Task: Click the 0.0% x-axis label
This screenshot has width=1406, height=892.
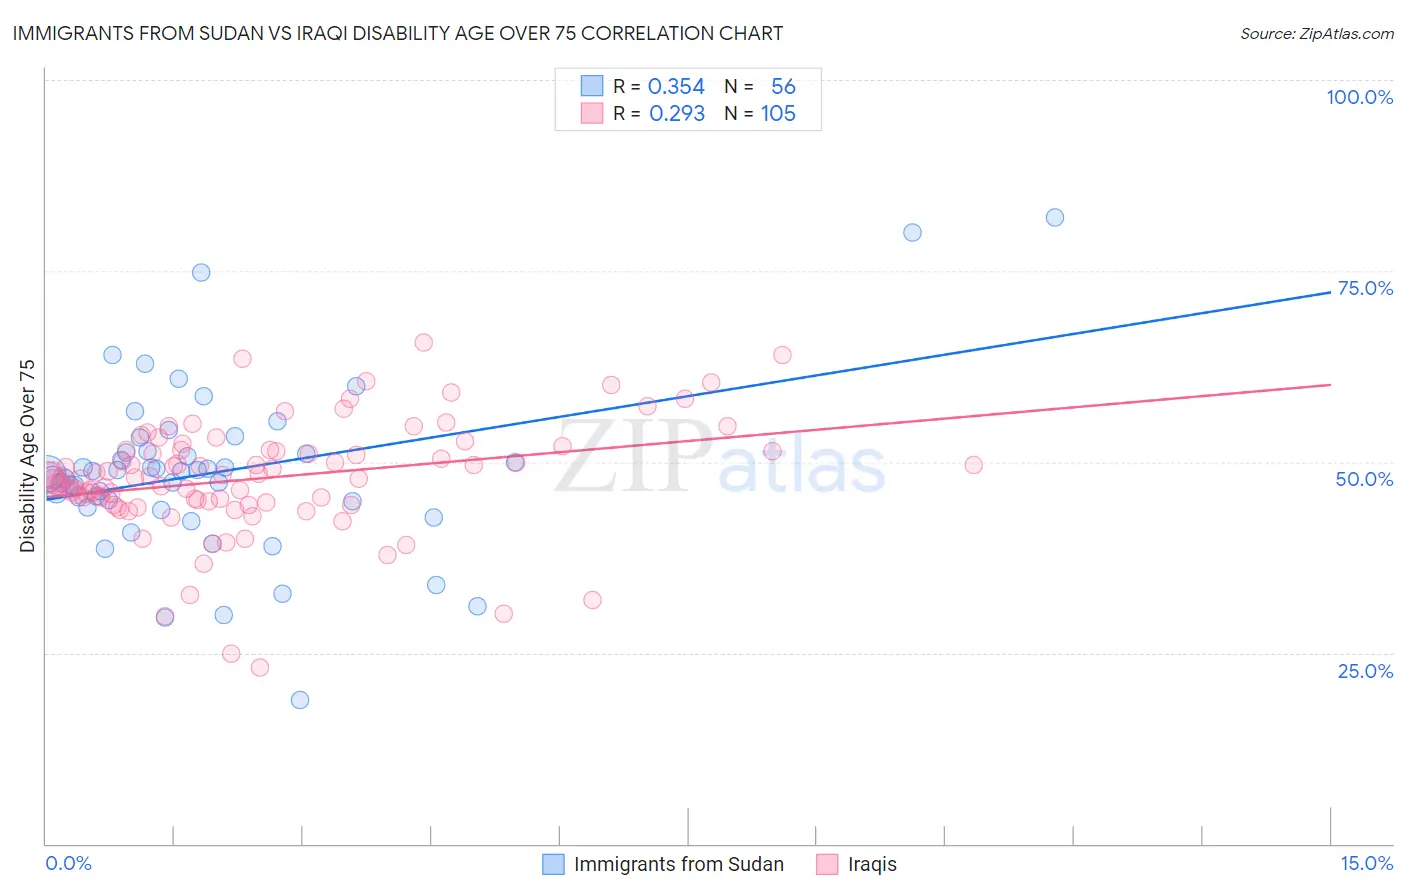Action: (x=68, y=863)
